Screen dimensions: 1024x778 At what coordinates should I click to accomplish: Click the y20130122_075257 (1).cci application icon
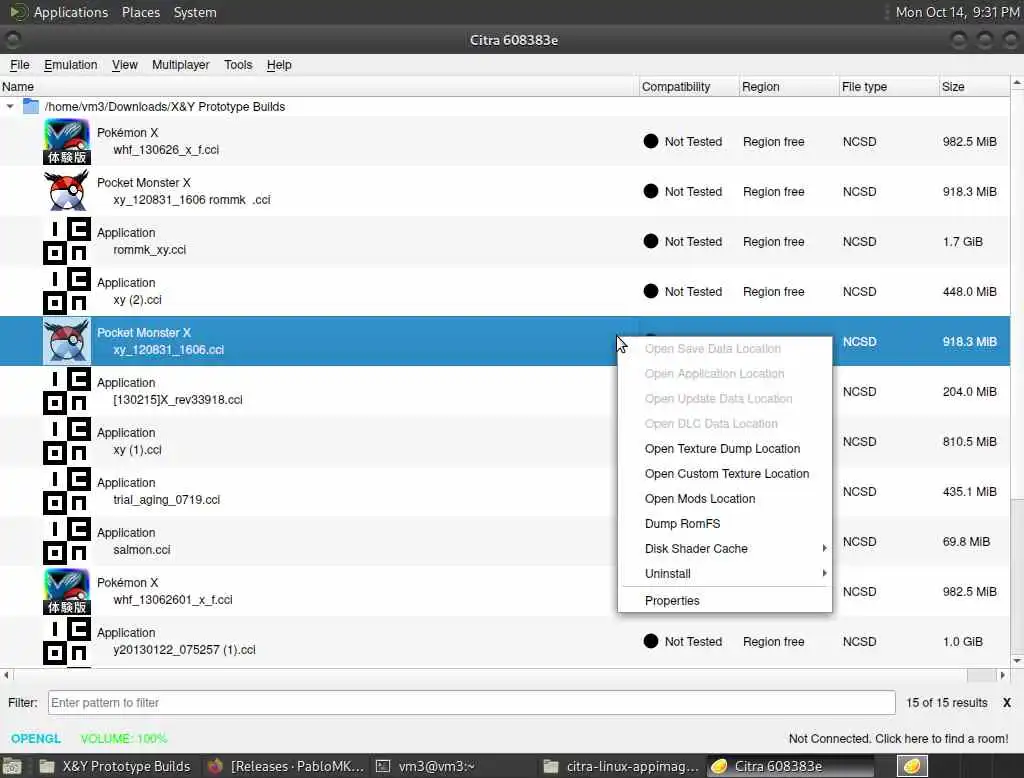tap(67, 641)
